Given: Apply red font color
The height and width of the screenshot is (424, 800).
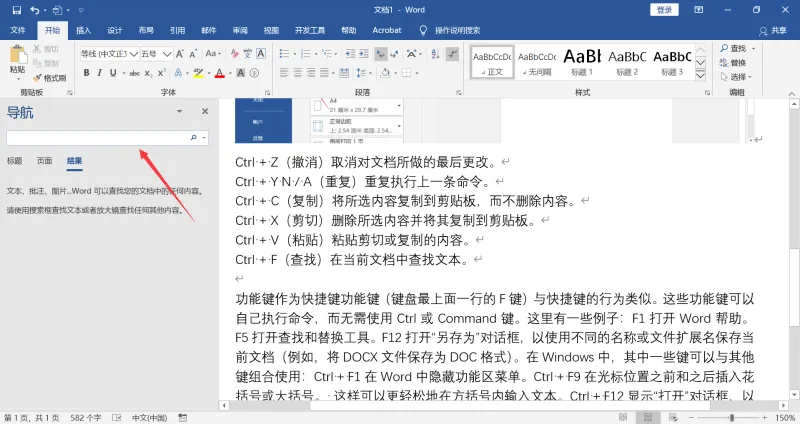Looking at the screenshot, I should click(x=219, y=73).
